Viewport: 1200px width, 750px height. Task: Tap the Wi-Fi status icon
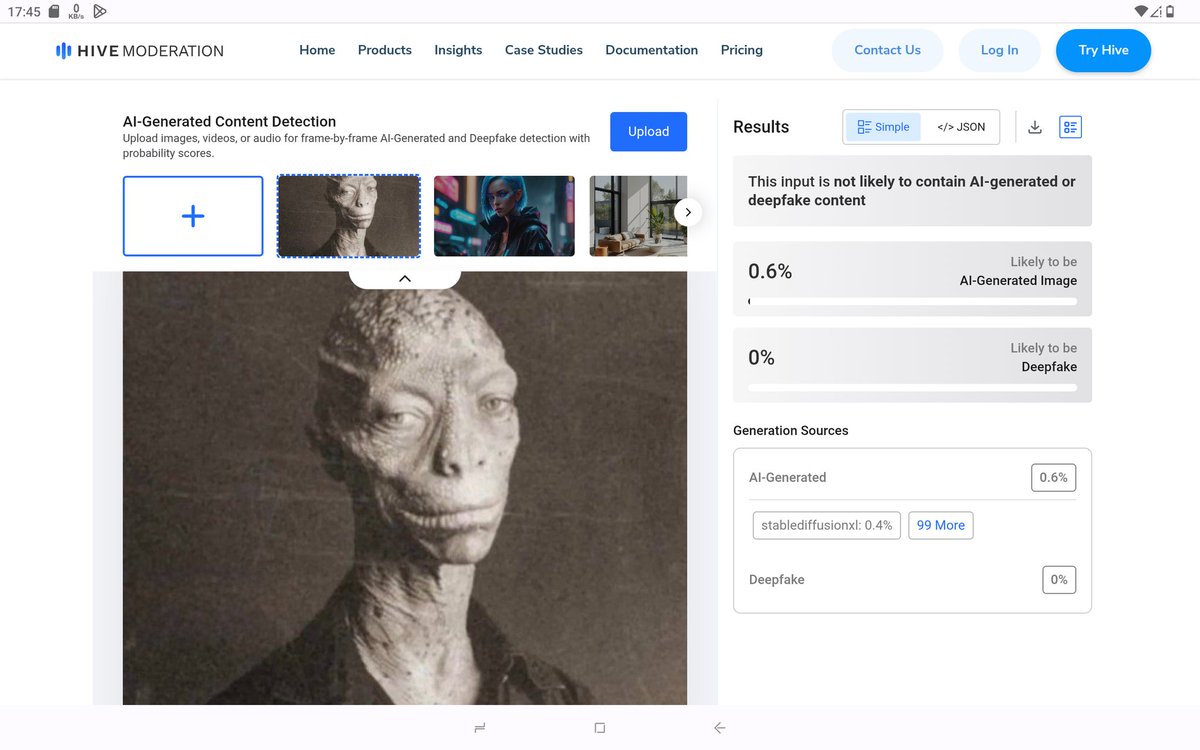(x=1141, y=11)
